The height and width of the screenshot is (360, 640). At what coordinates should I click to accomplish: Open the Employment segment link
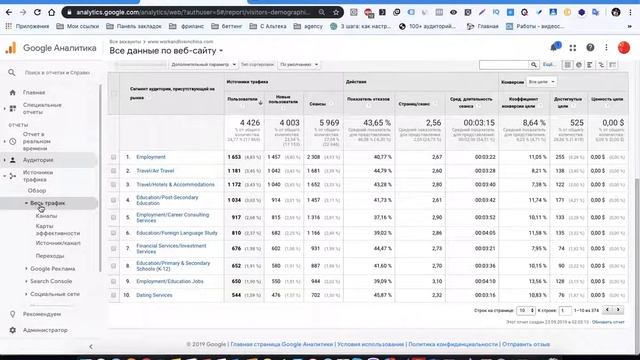click(151, 157)
